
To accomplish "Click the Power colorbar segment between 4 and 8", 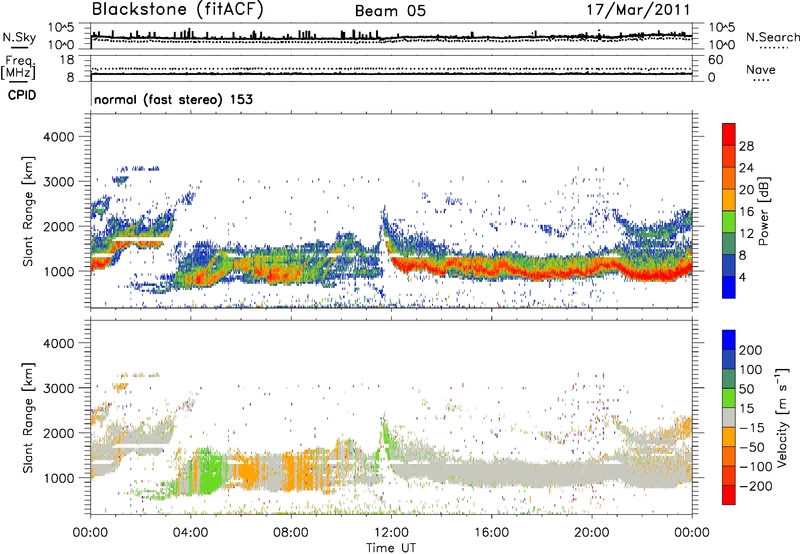I will (x=729, y=266).
